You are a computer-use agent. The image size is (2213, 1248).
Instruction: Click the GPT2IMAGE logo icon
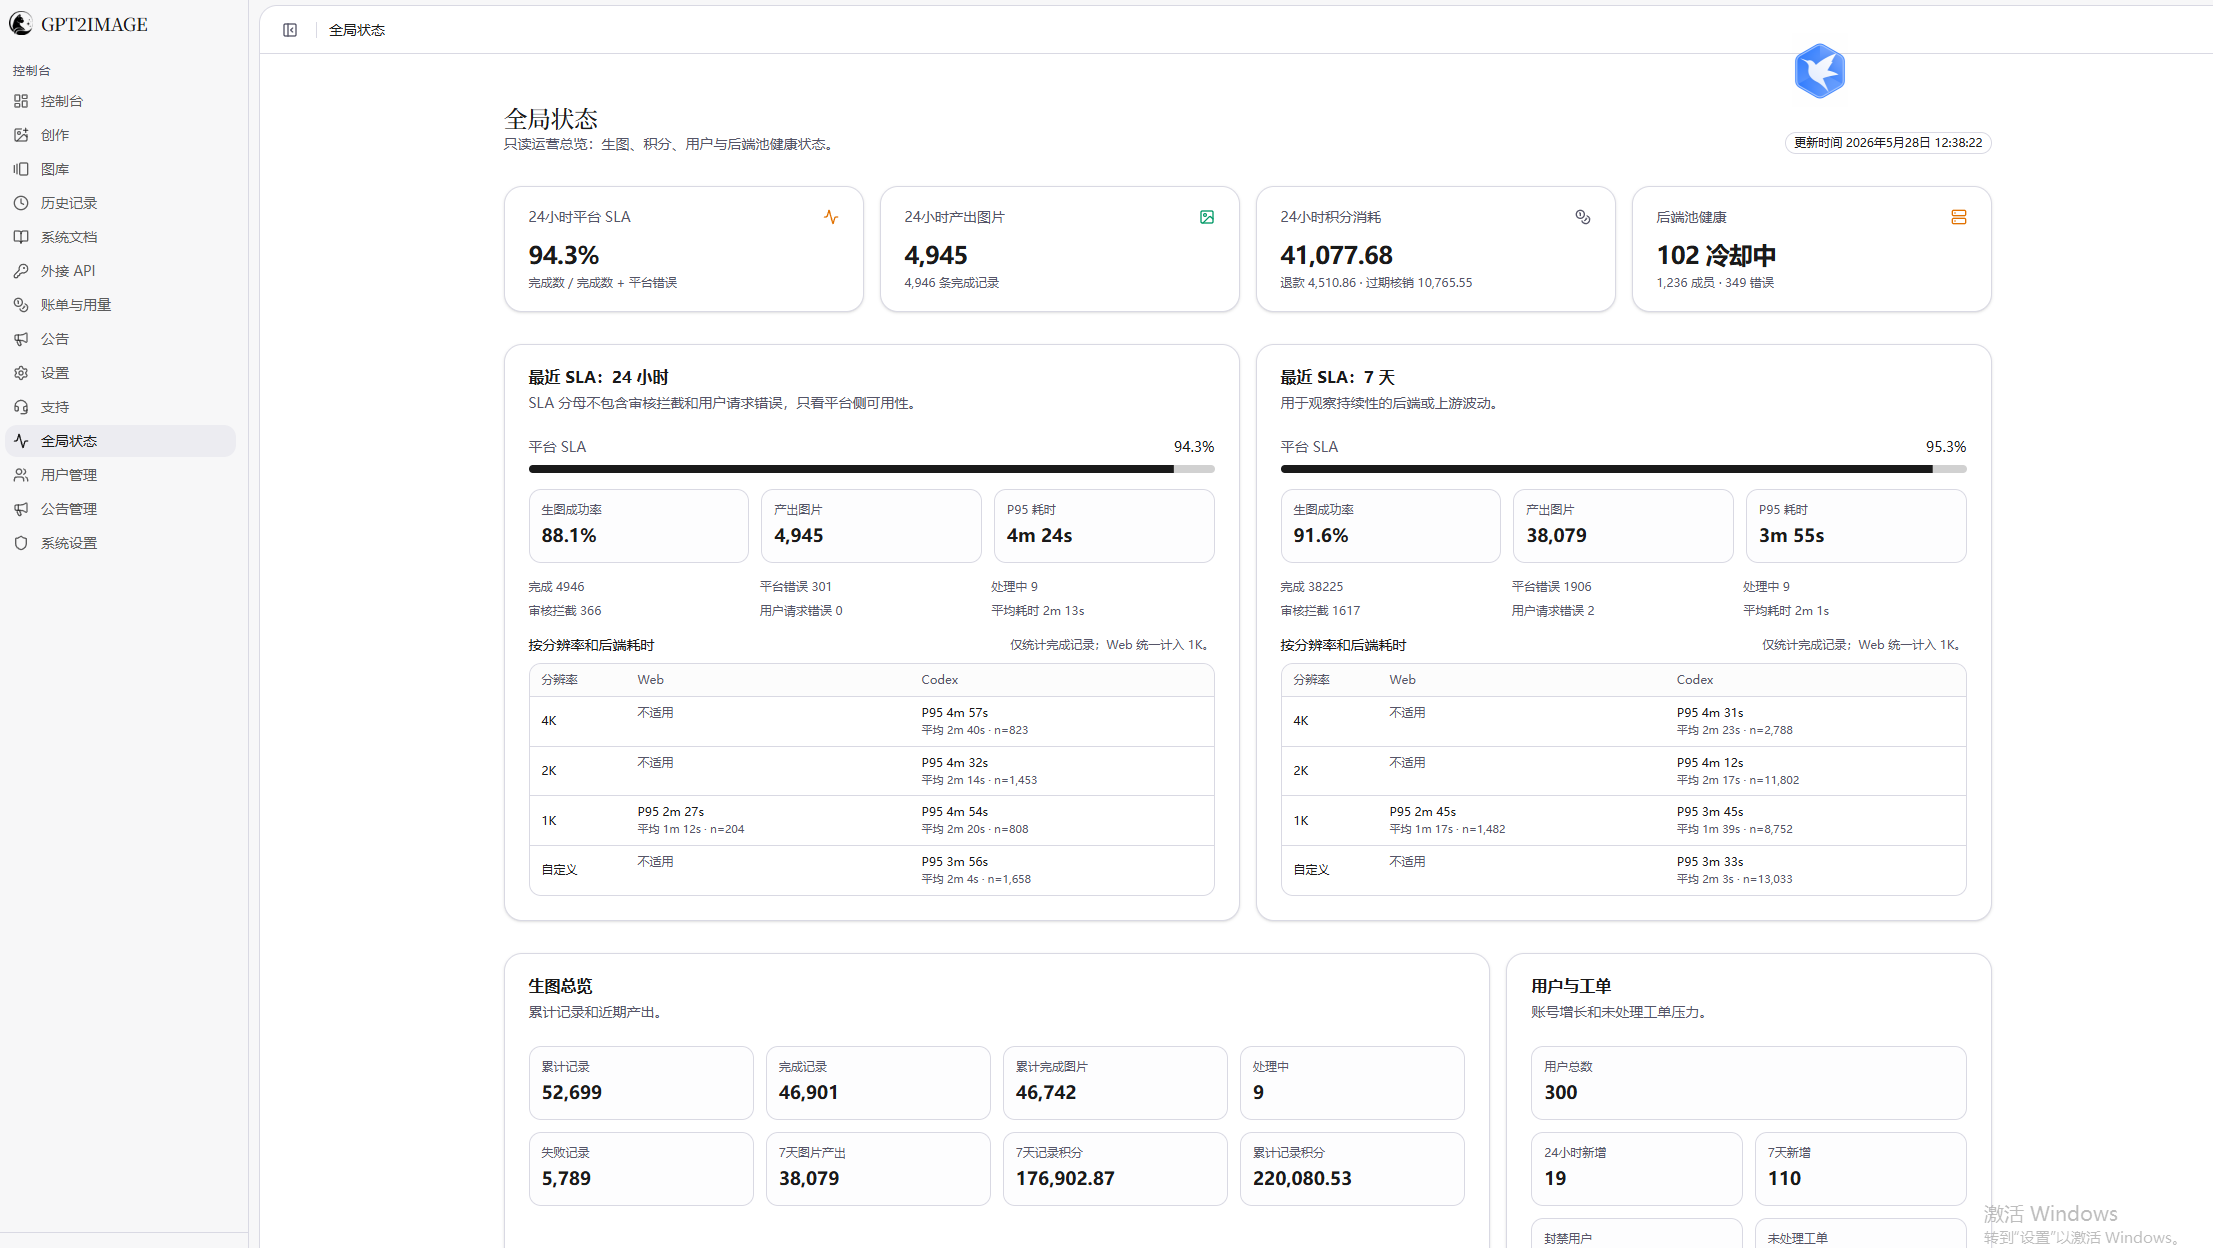click(x=20, y=24)
